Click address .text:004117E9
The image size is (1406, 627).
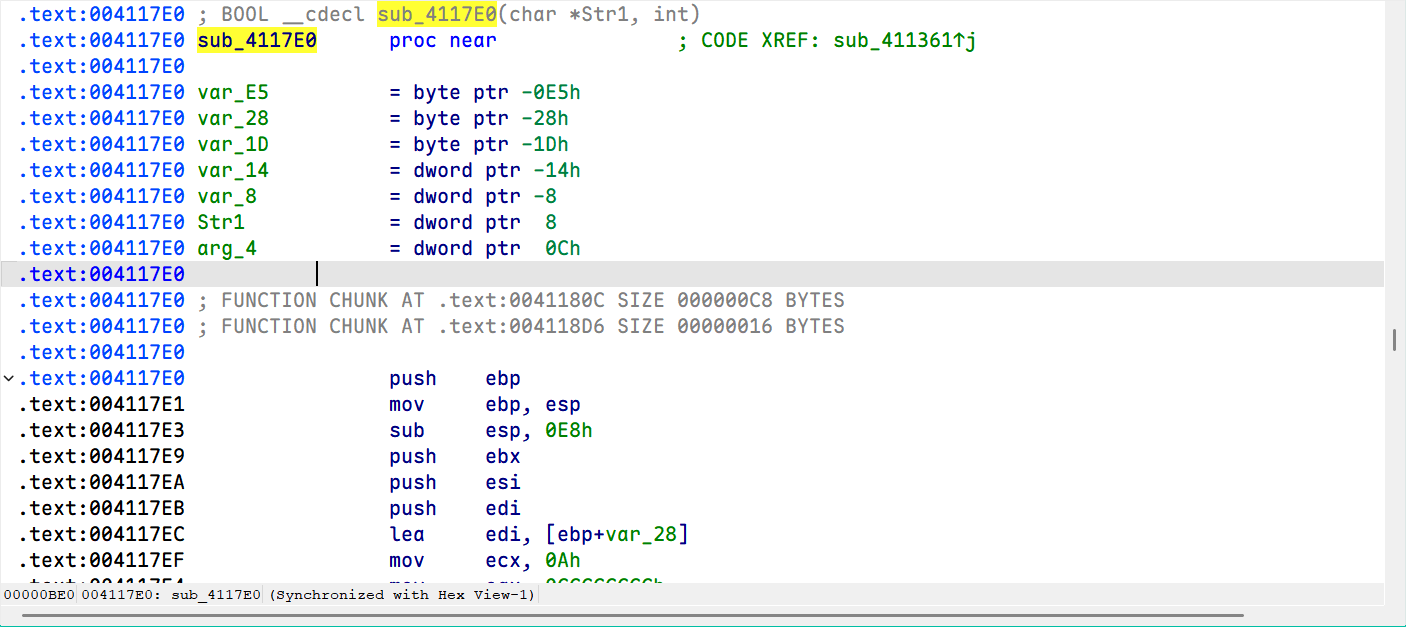point(102,457)
